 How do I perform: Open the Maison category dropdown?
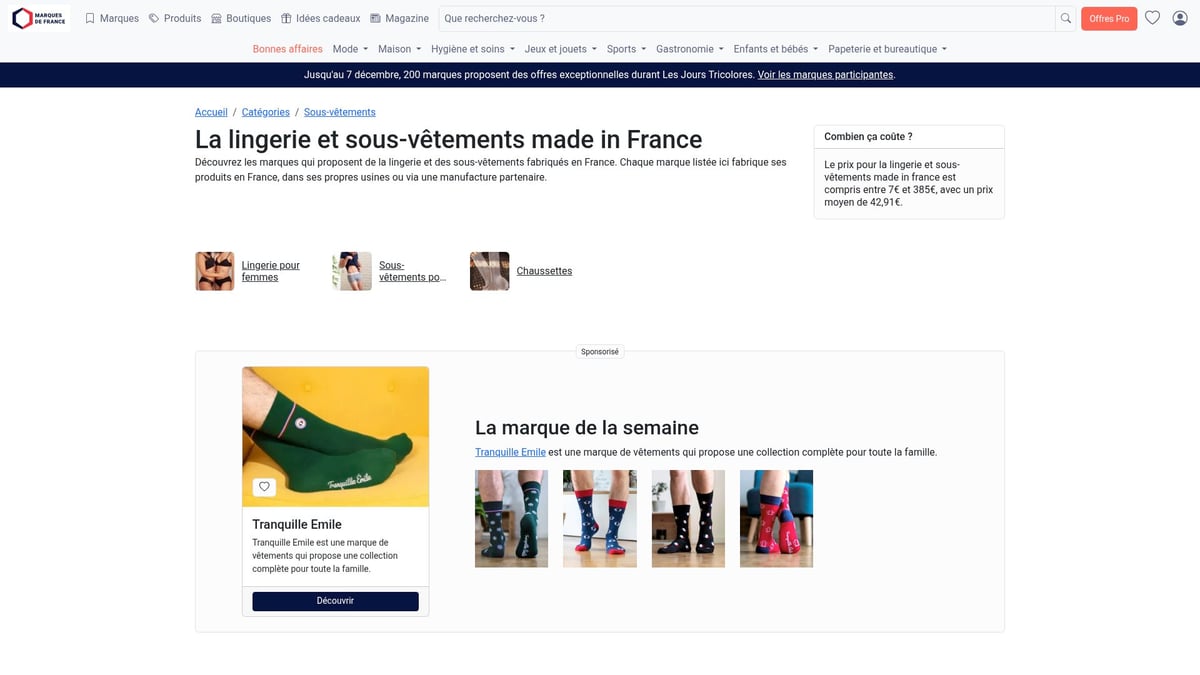point(398,48)
